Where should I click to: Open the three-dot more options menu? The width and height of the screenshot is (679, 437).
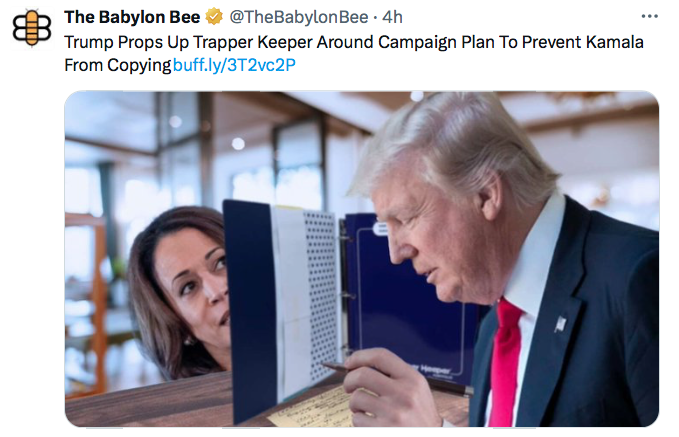point(649,16)
